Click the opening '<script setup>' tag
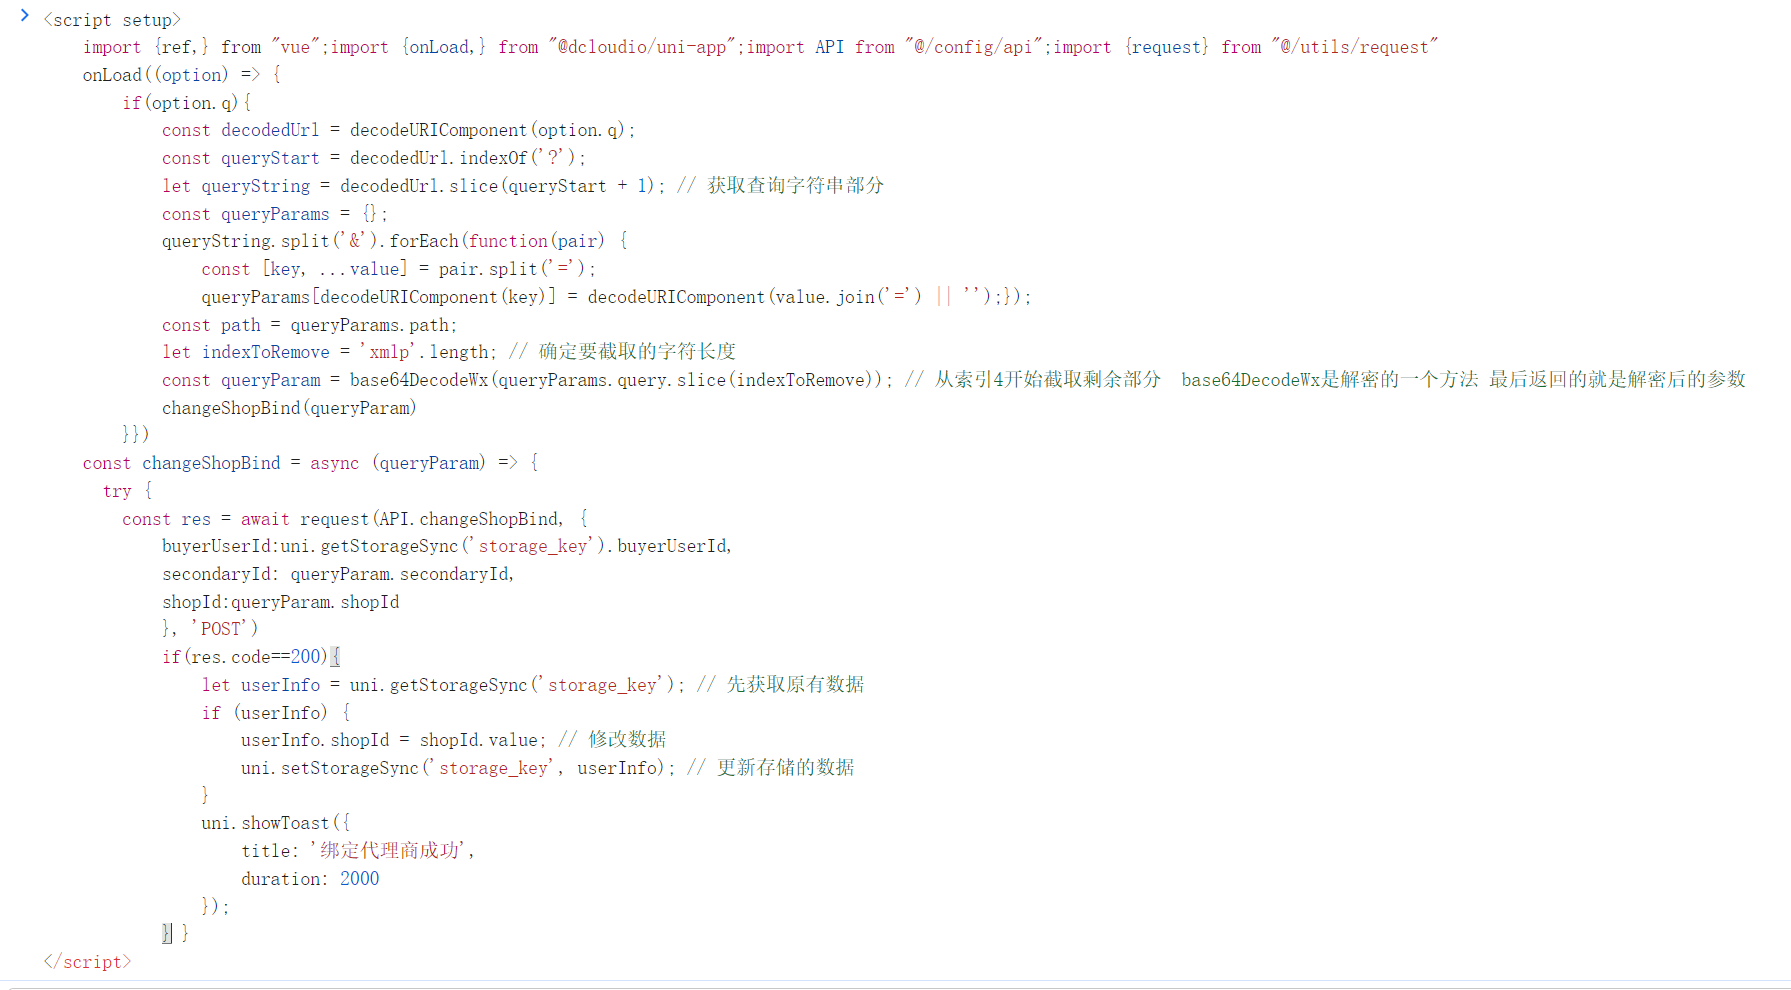This screenshot has width=1791, height=990. click(112, 20)
